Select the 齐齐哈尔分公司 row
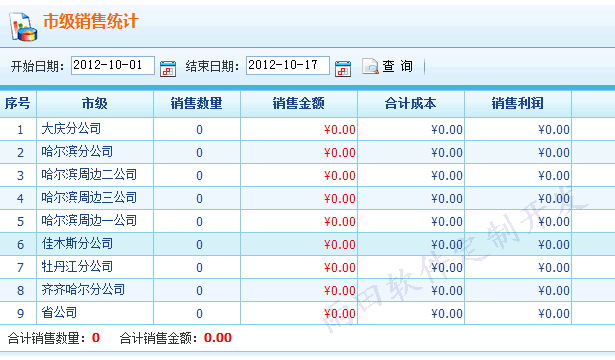Image resolution: width=615 pixels, height=360 pixels. 308,290
